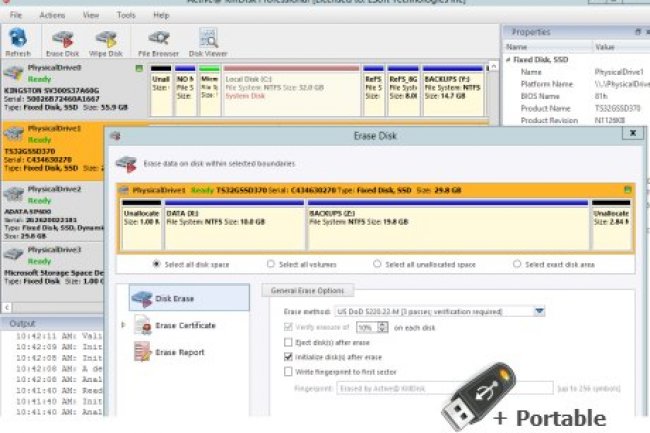Viewport: 650px width, 433px height.
Task: Open the Erase method dropdown
Action: 539,311
